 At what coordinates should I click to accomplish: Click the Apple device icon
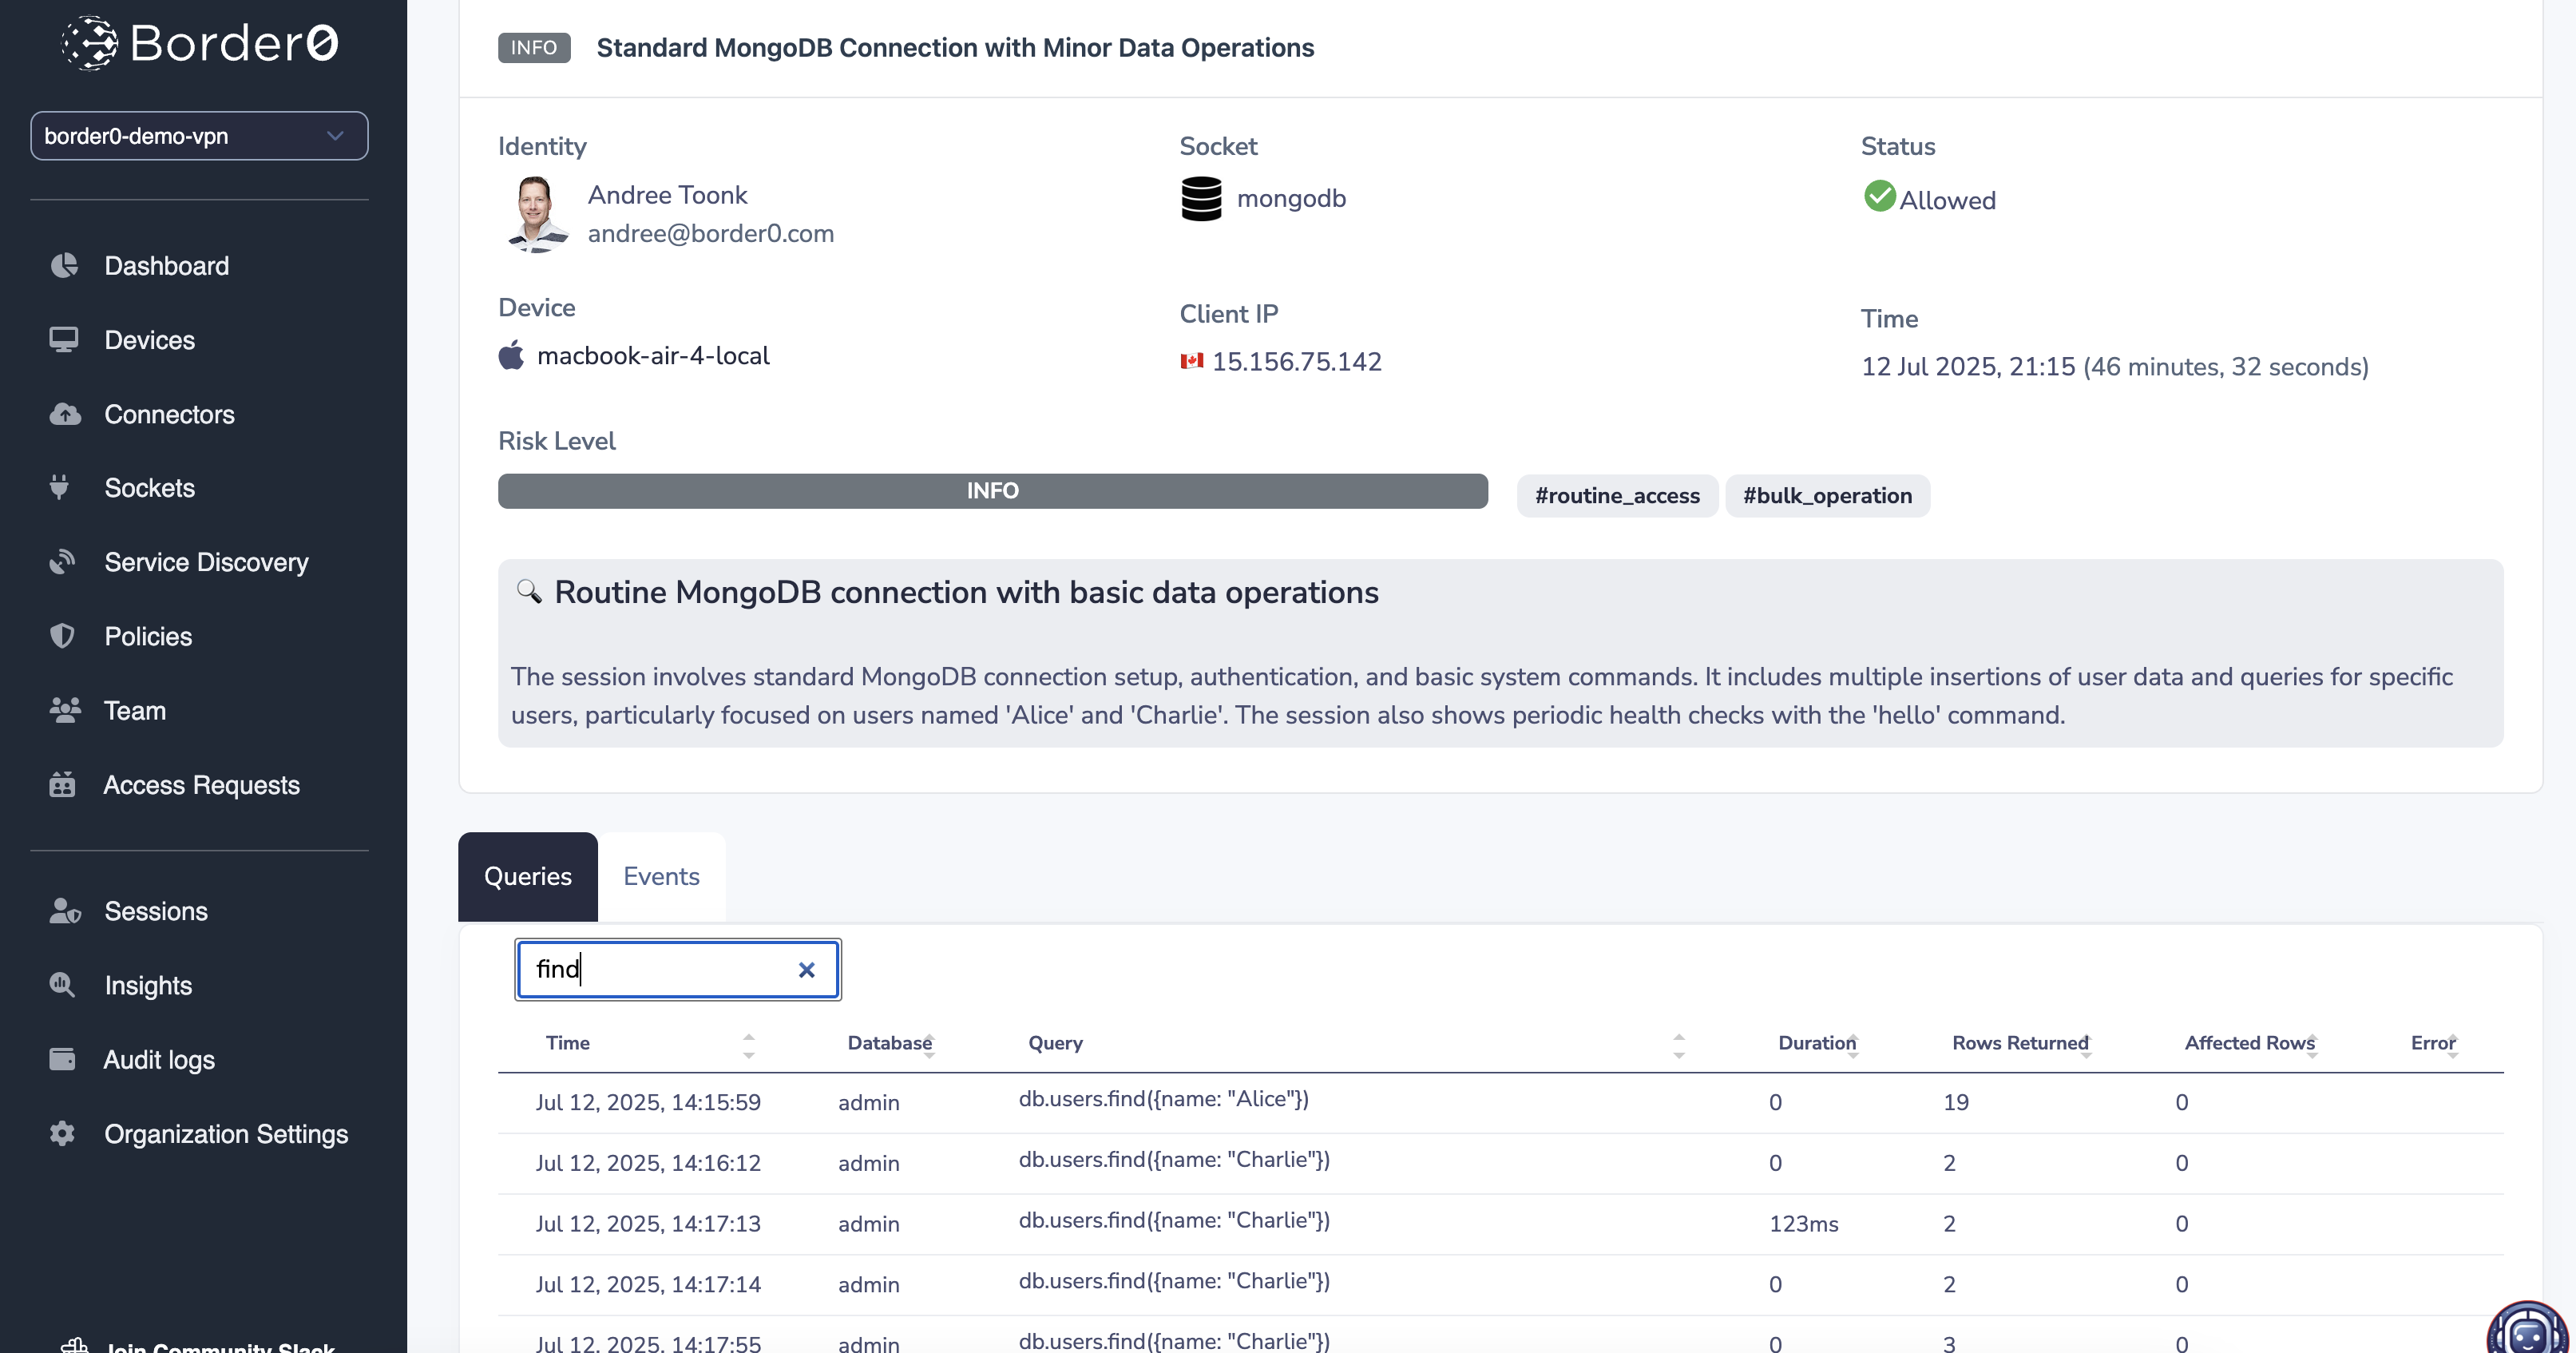511,355
